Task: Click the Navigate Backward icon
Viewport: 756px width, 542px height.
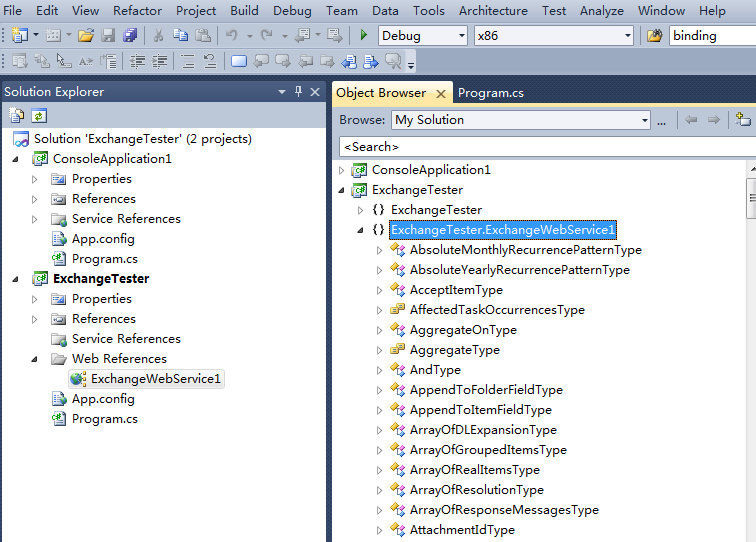Action: (303, 35)
